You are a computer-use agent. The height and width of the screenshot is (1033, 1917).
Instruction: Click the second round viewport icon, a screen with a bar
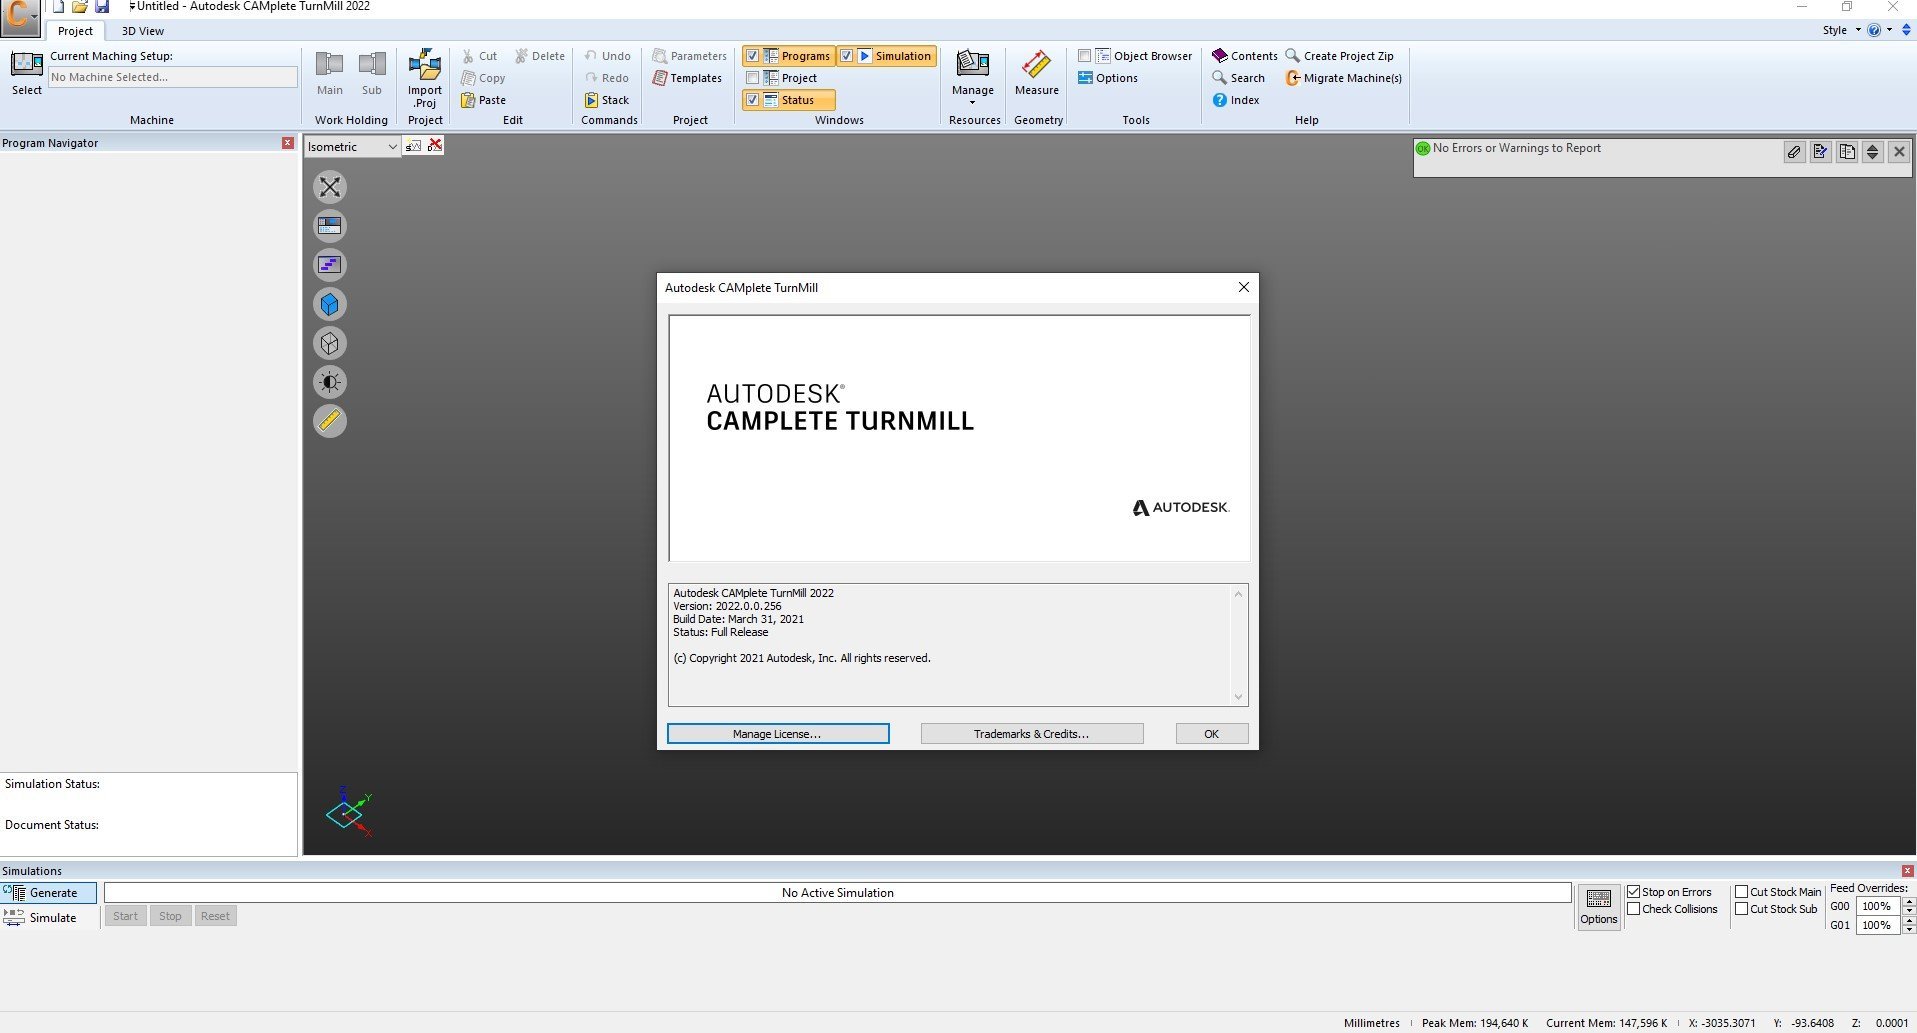point(330,226)
